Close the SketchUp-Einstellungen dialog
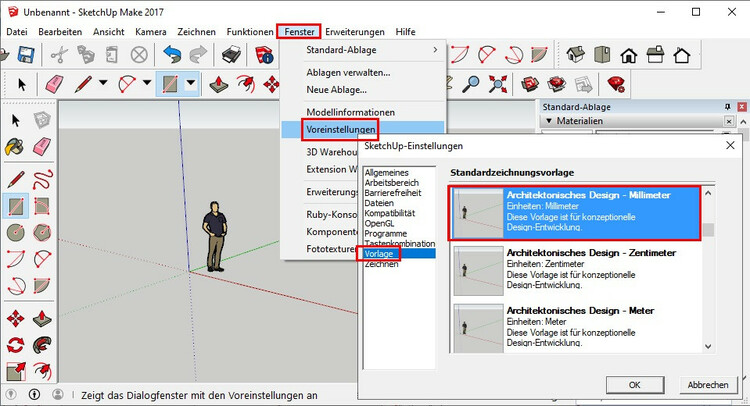The image size is (750, 406). [730, 145]
